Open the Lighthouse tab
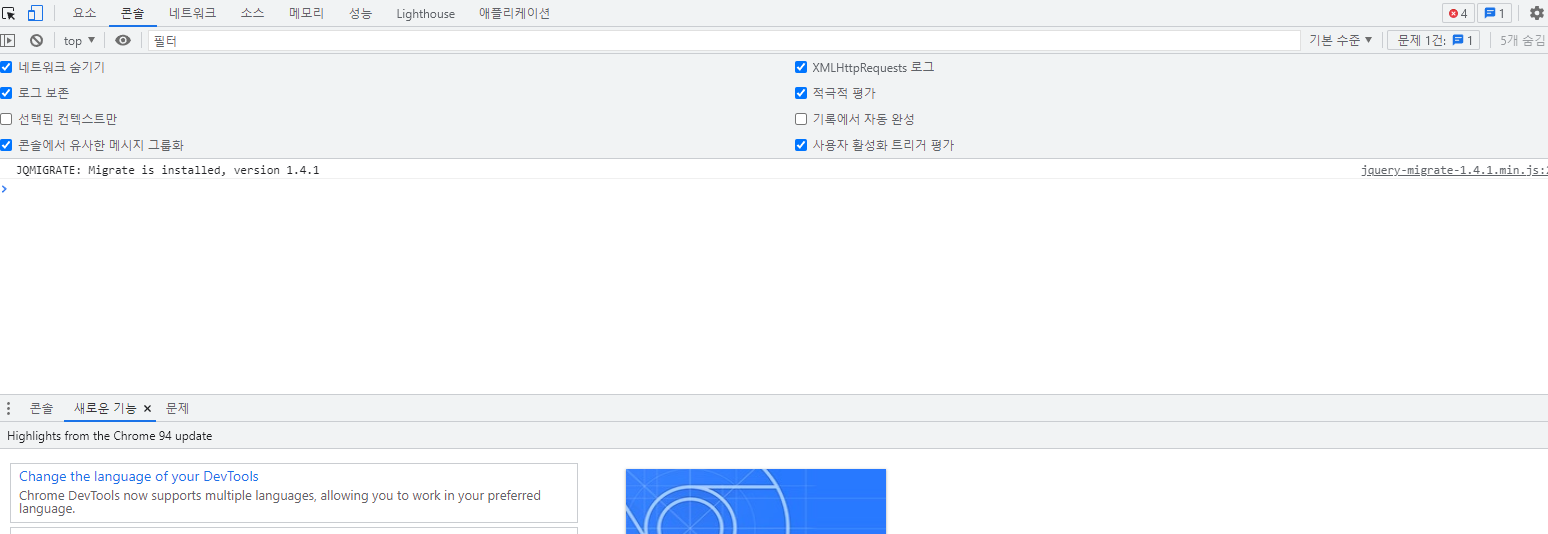 coord(425,13)
